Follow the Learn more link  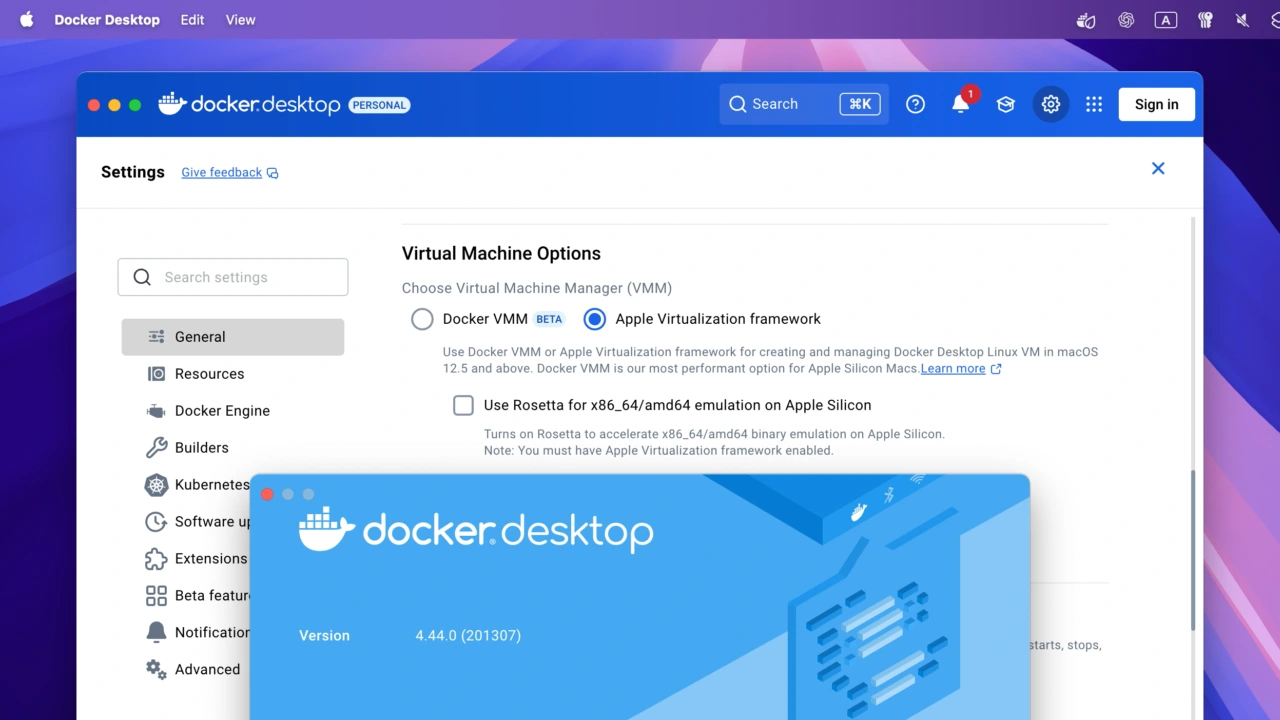[x=953, y=368]
